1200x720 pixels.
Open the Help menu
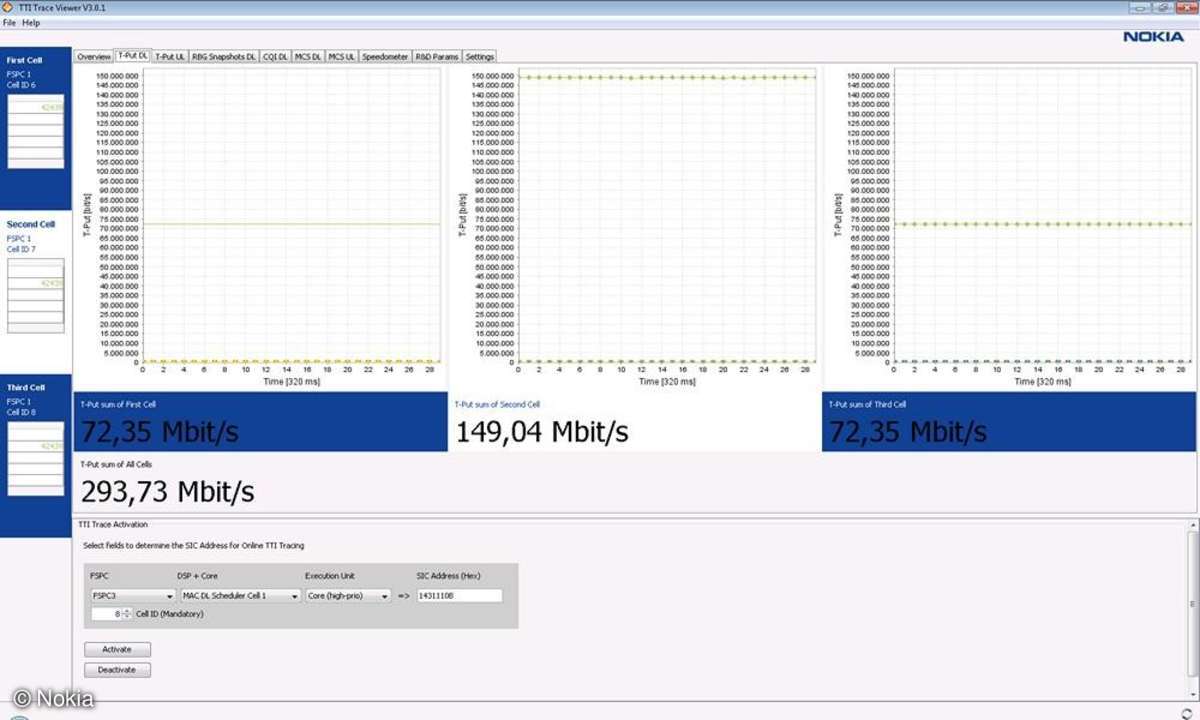(x=31, y=22)
